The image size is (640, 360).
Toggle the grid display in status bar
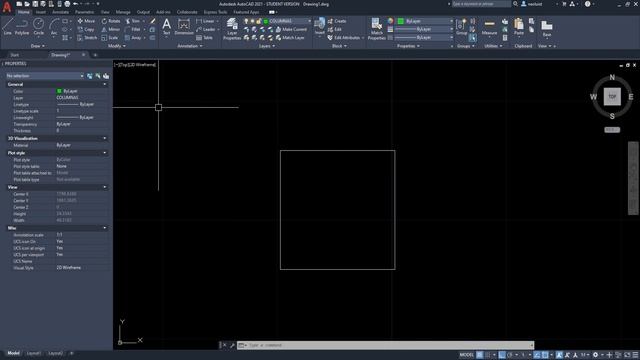point(480,355)
